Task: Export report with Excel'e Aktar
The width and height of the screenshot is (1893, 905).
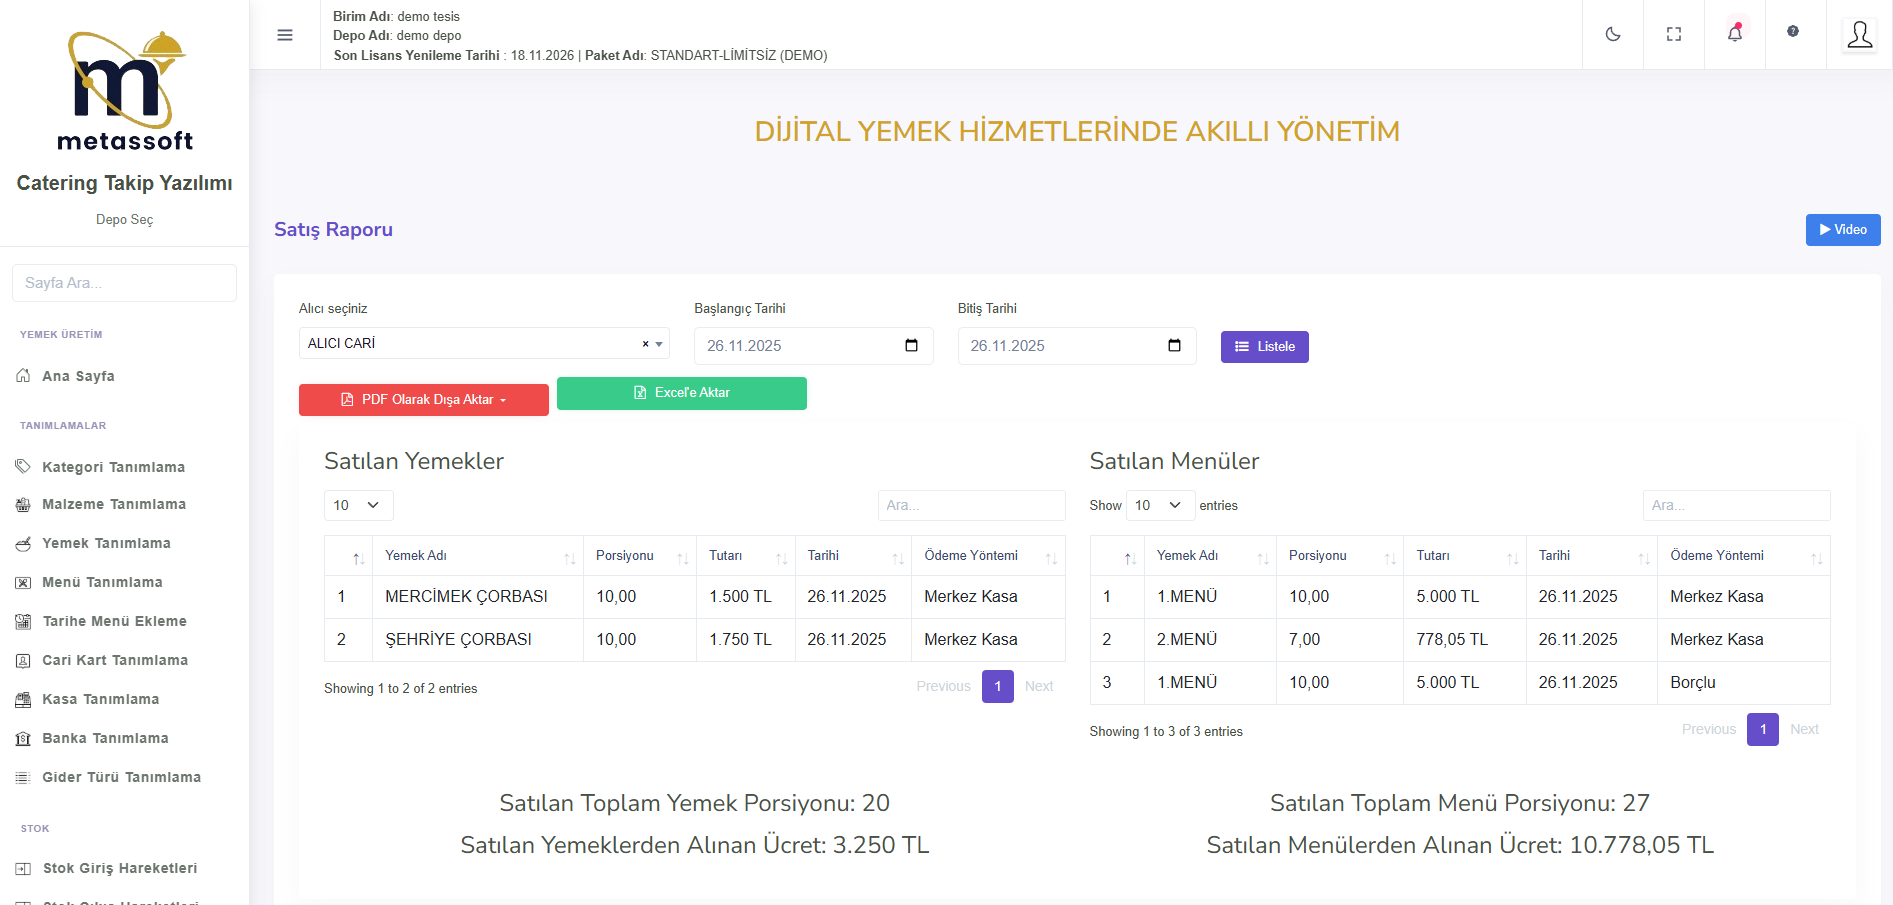Action: (x=681, y=393)
